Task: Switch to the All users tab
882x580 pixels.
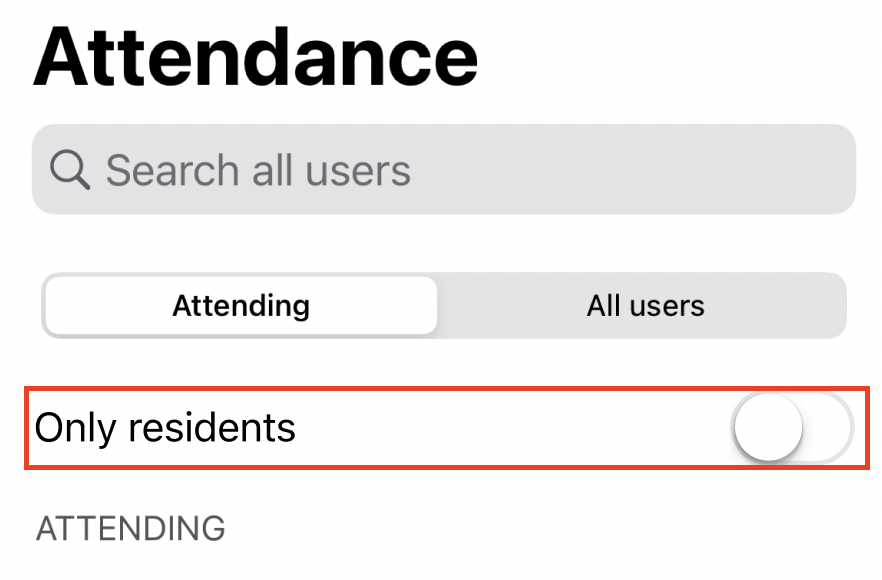Action: coord(645,305)
